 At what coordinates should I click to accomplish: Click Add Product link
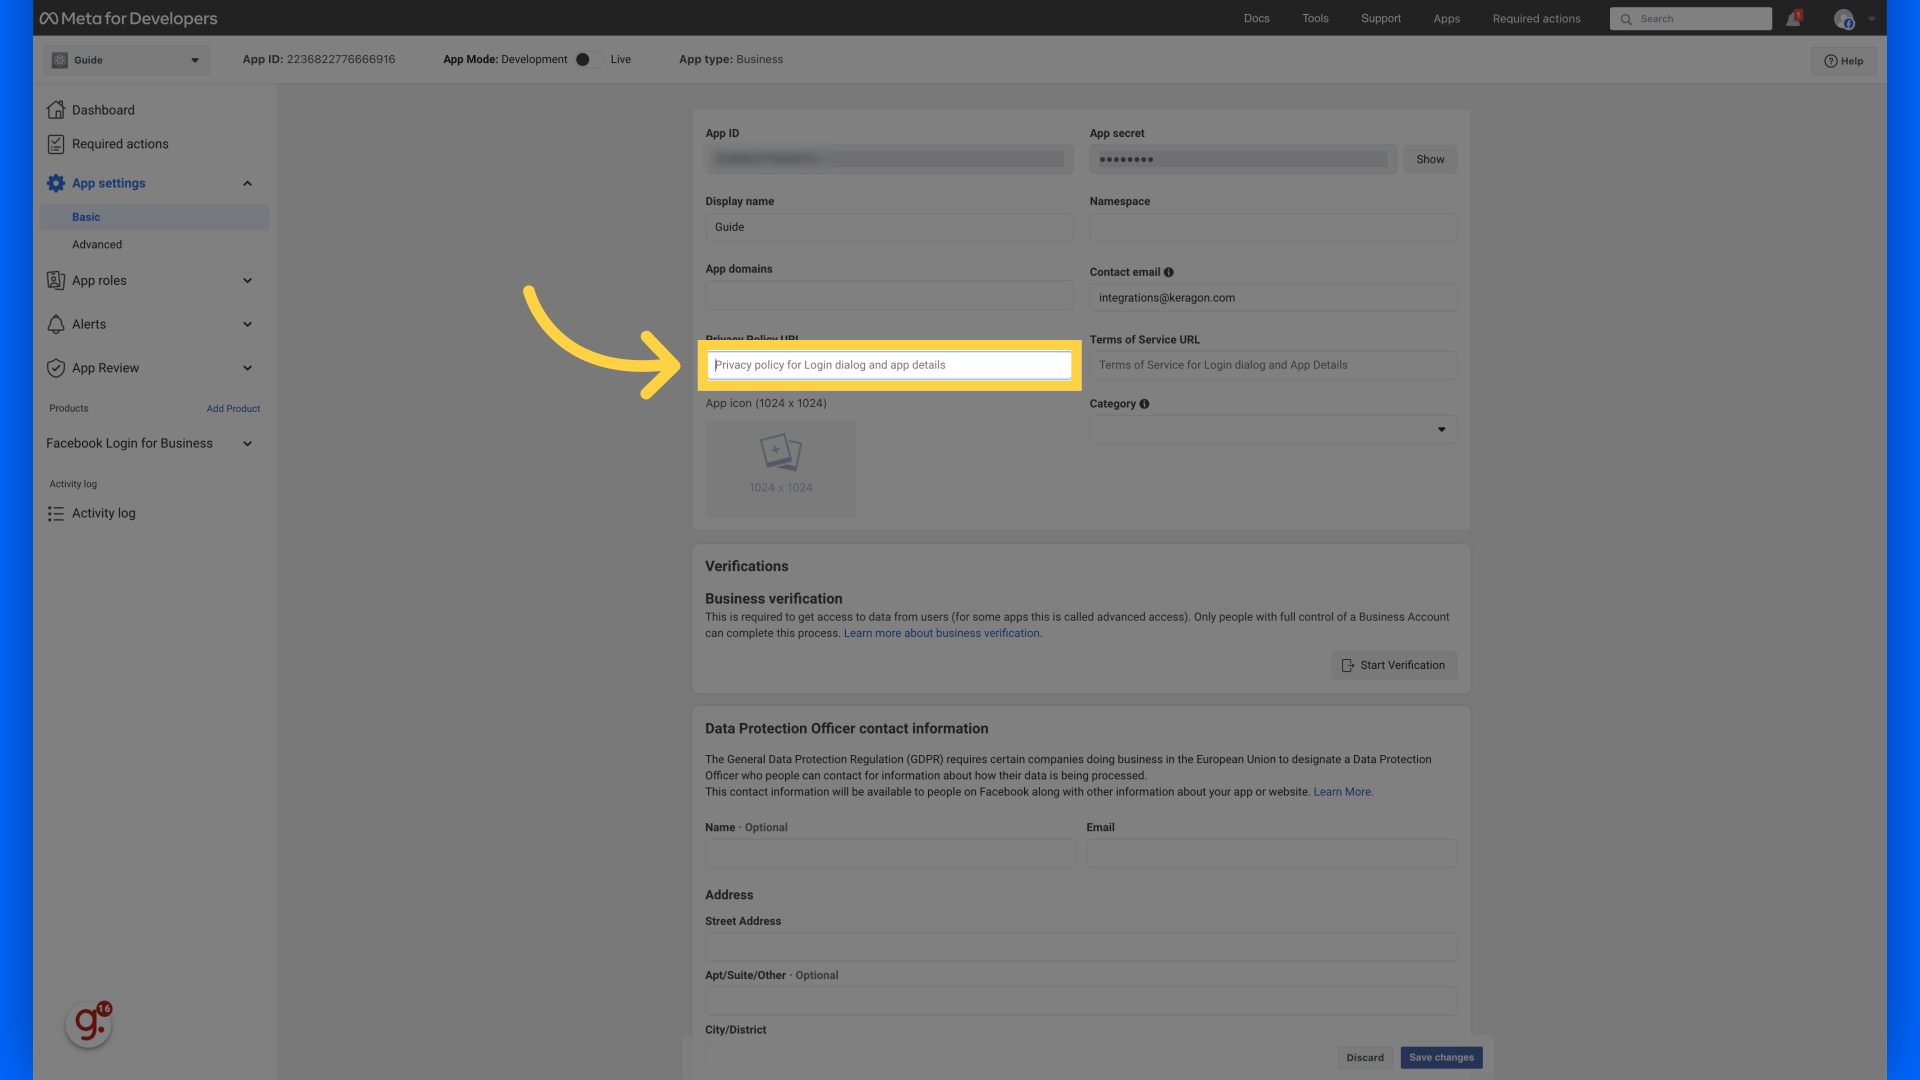point(233,409)
